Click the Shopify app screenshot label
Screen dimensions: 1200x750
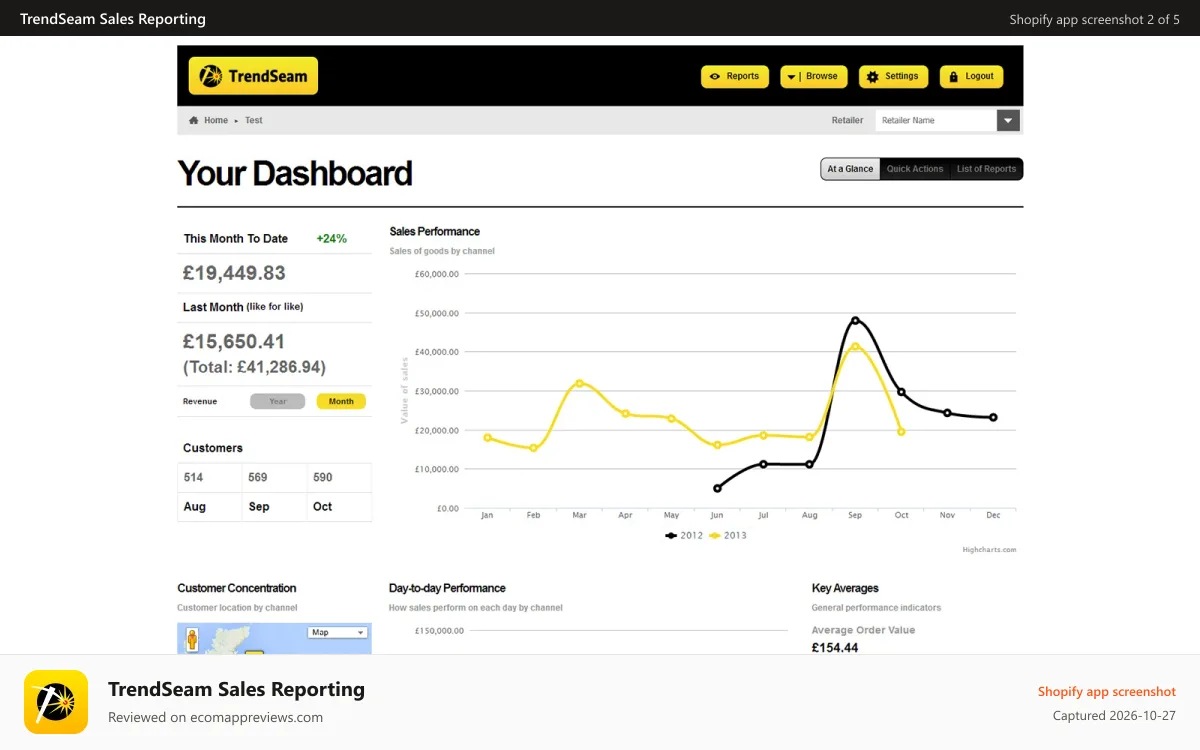1106,692
